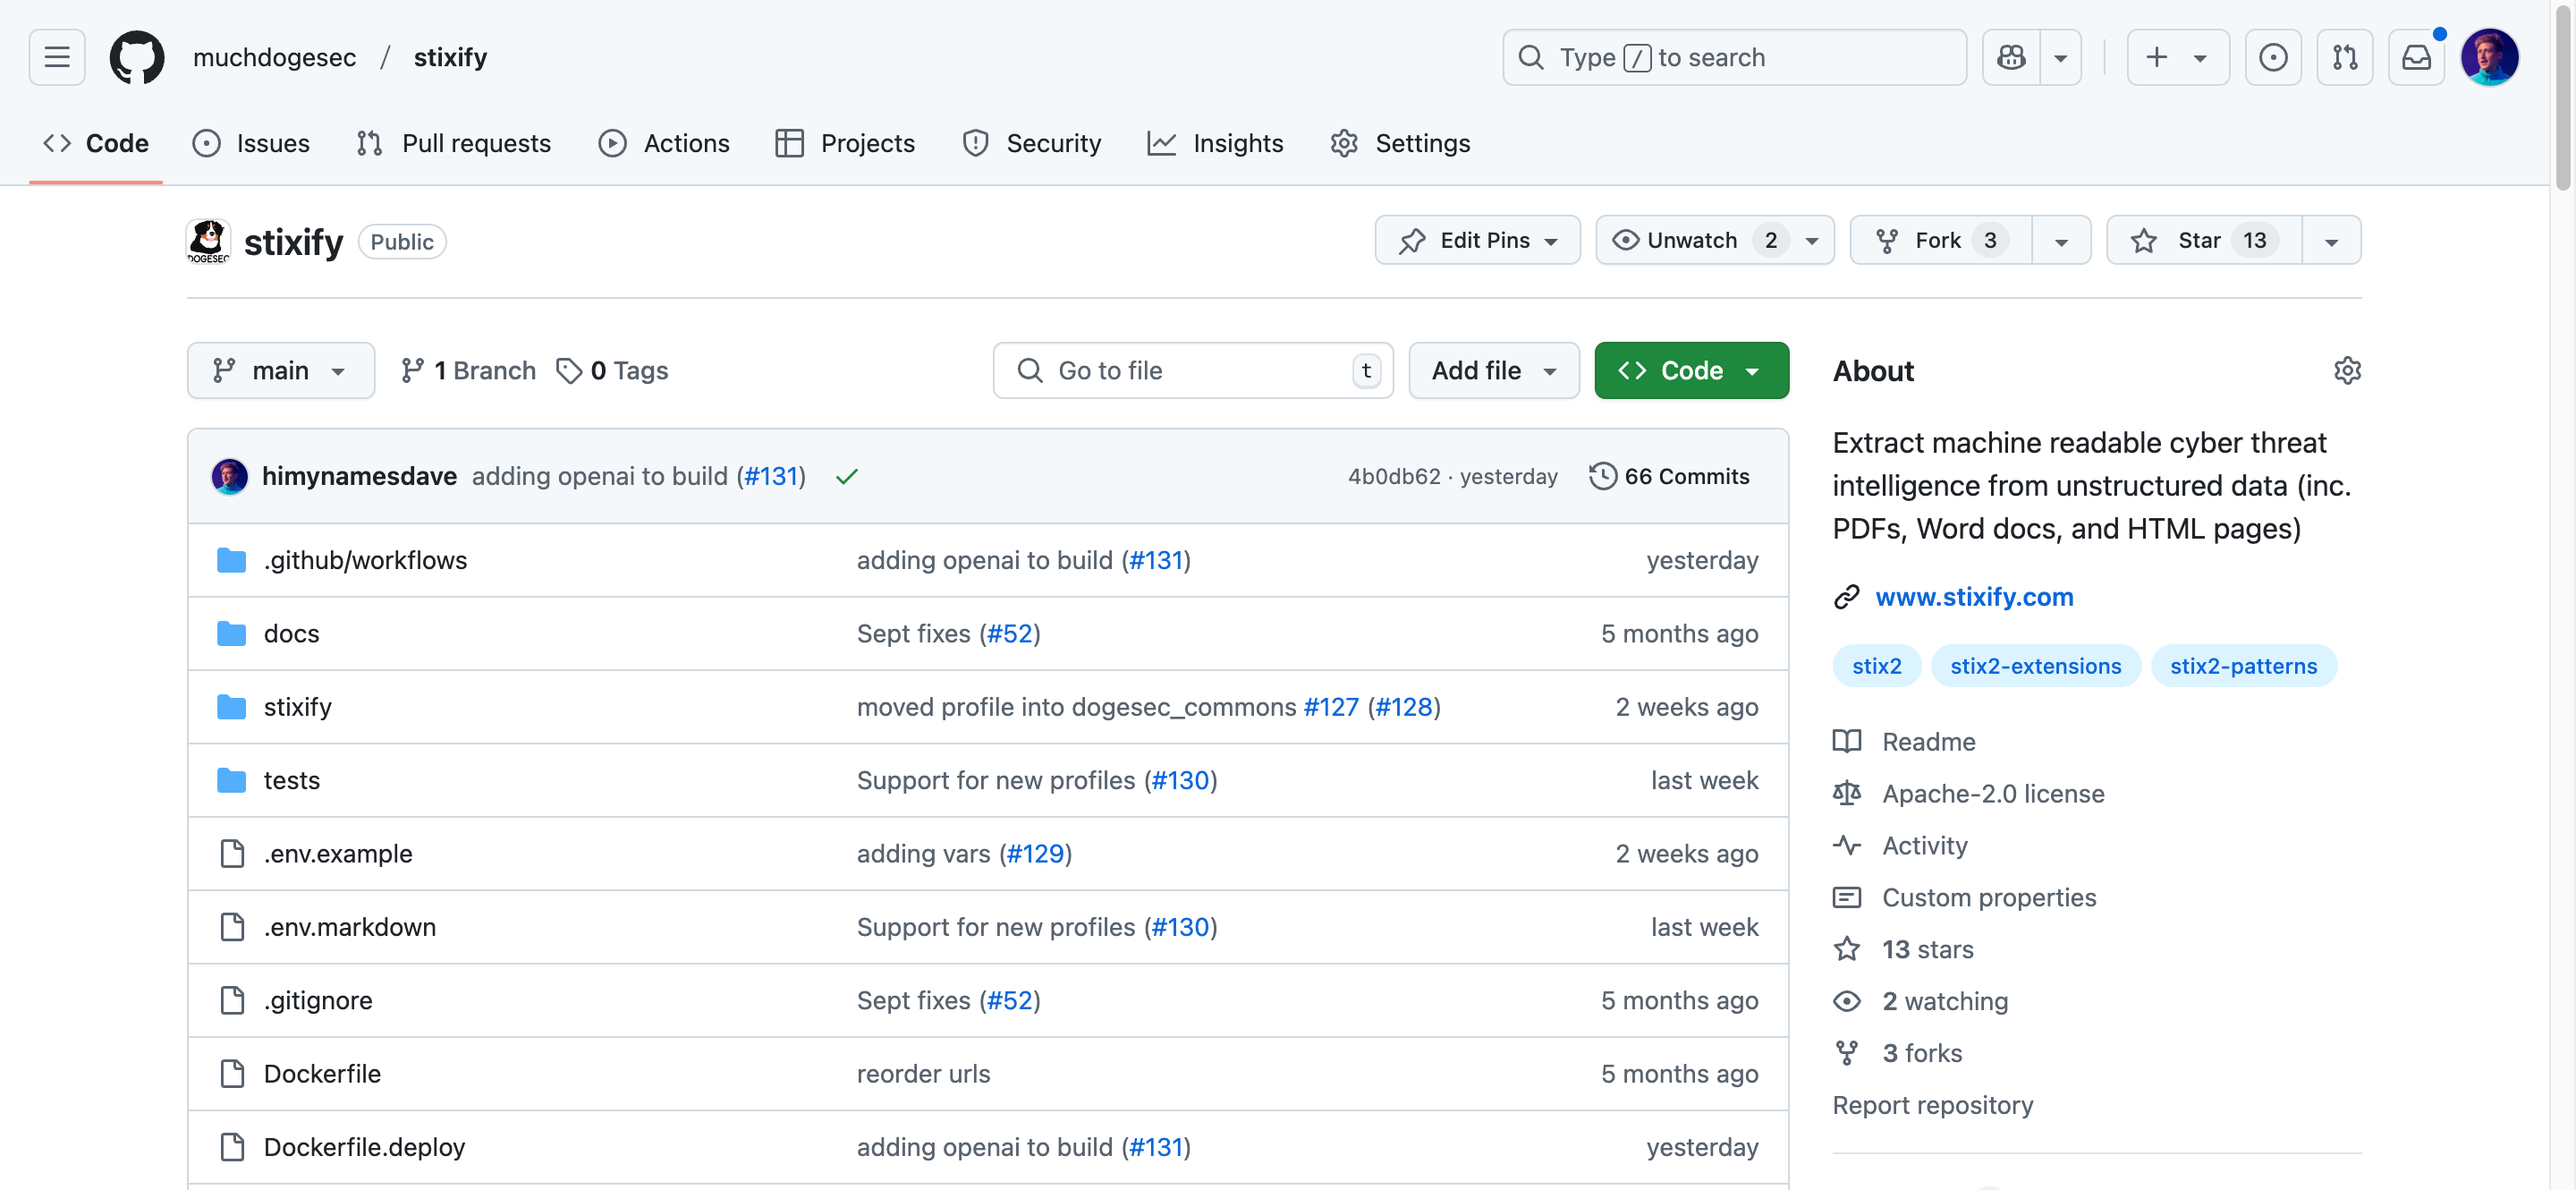Open the www.stixify.com website link
Image resolution: width=2576 pixels, height=1190 pixels.
point(1973,596)
